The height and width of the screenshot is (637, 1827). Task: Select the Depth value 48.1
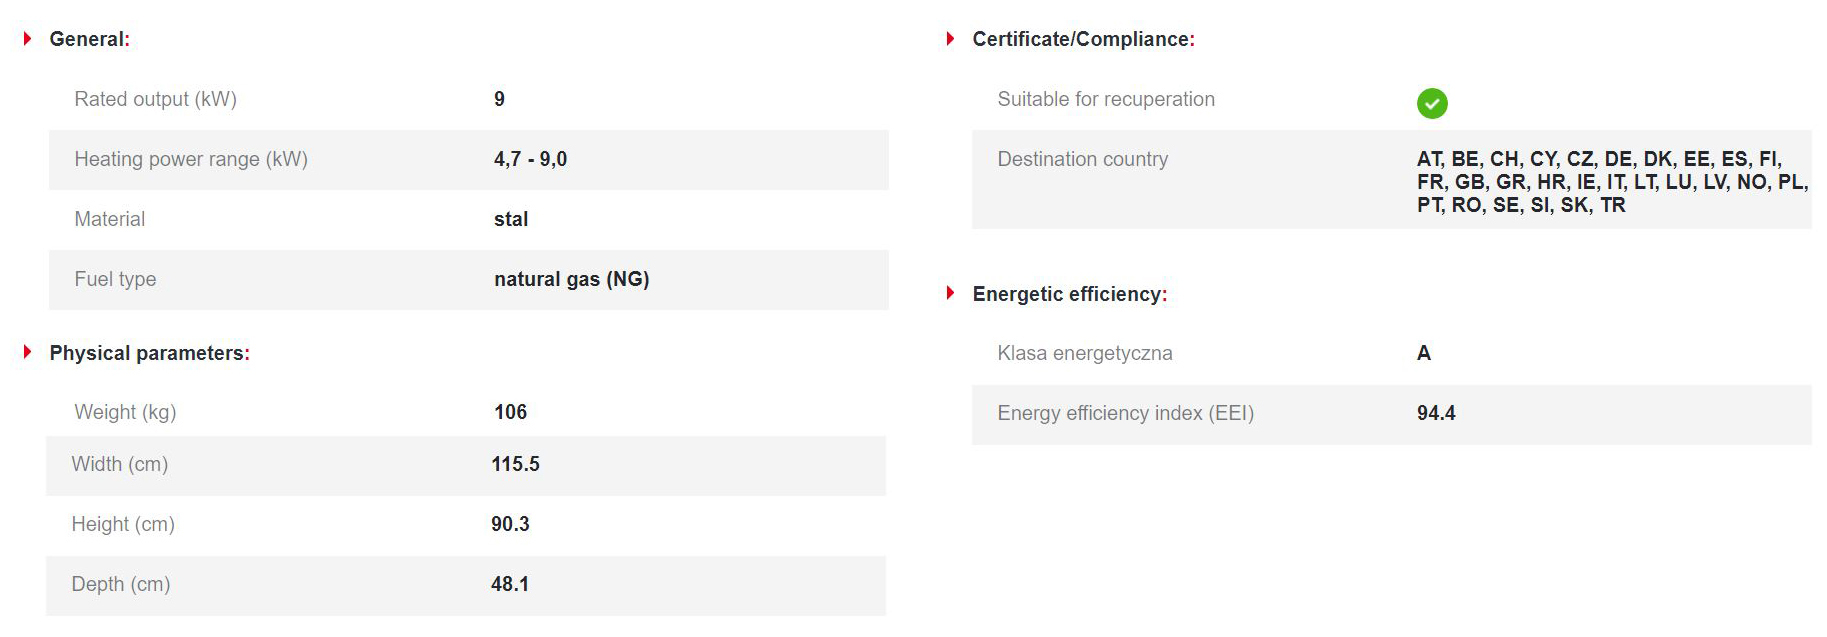pyautogui.click(x=510, y=584)
